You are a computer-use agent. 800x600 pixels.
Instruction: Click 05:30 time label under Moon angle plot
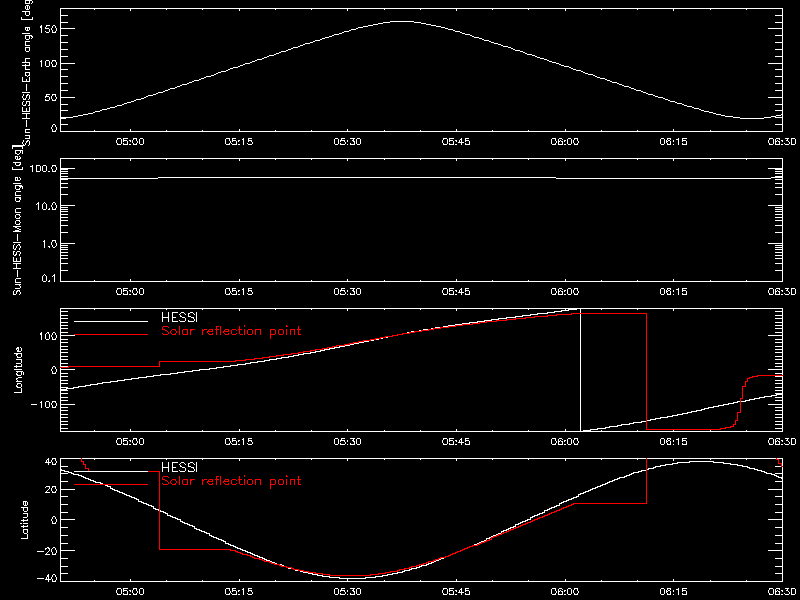coord(347,292)
